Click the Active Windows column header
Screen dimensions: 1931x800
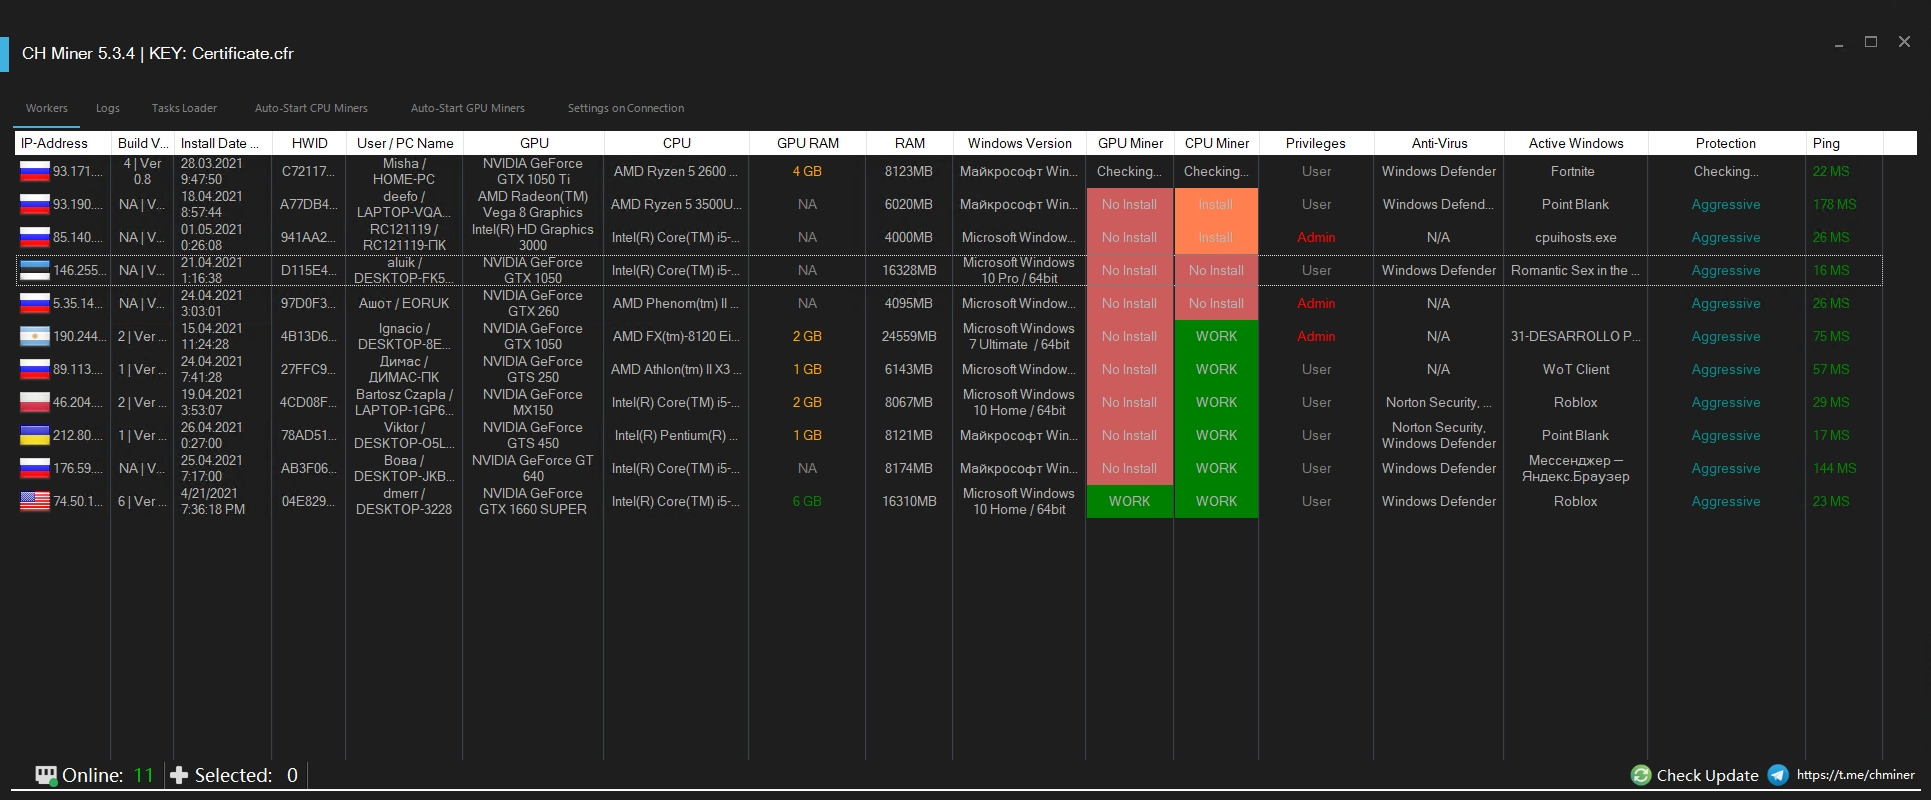(1576, 143)
